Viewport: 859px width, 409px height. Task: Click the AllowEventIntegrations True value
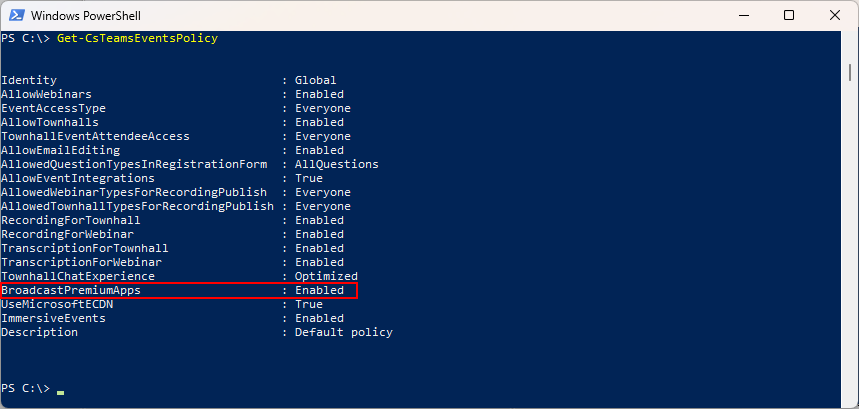(x=309, y=178)
